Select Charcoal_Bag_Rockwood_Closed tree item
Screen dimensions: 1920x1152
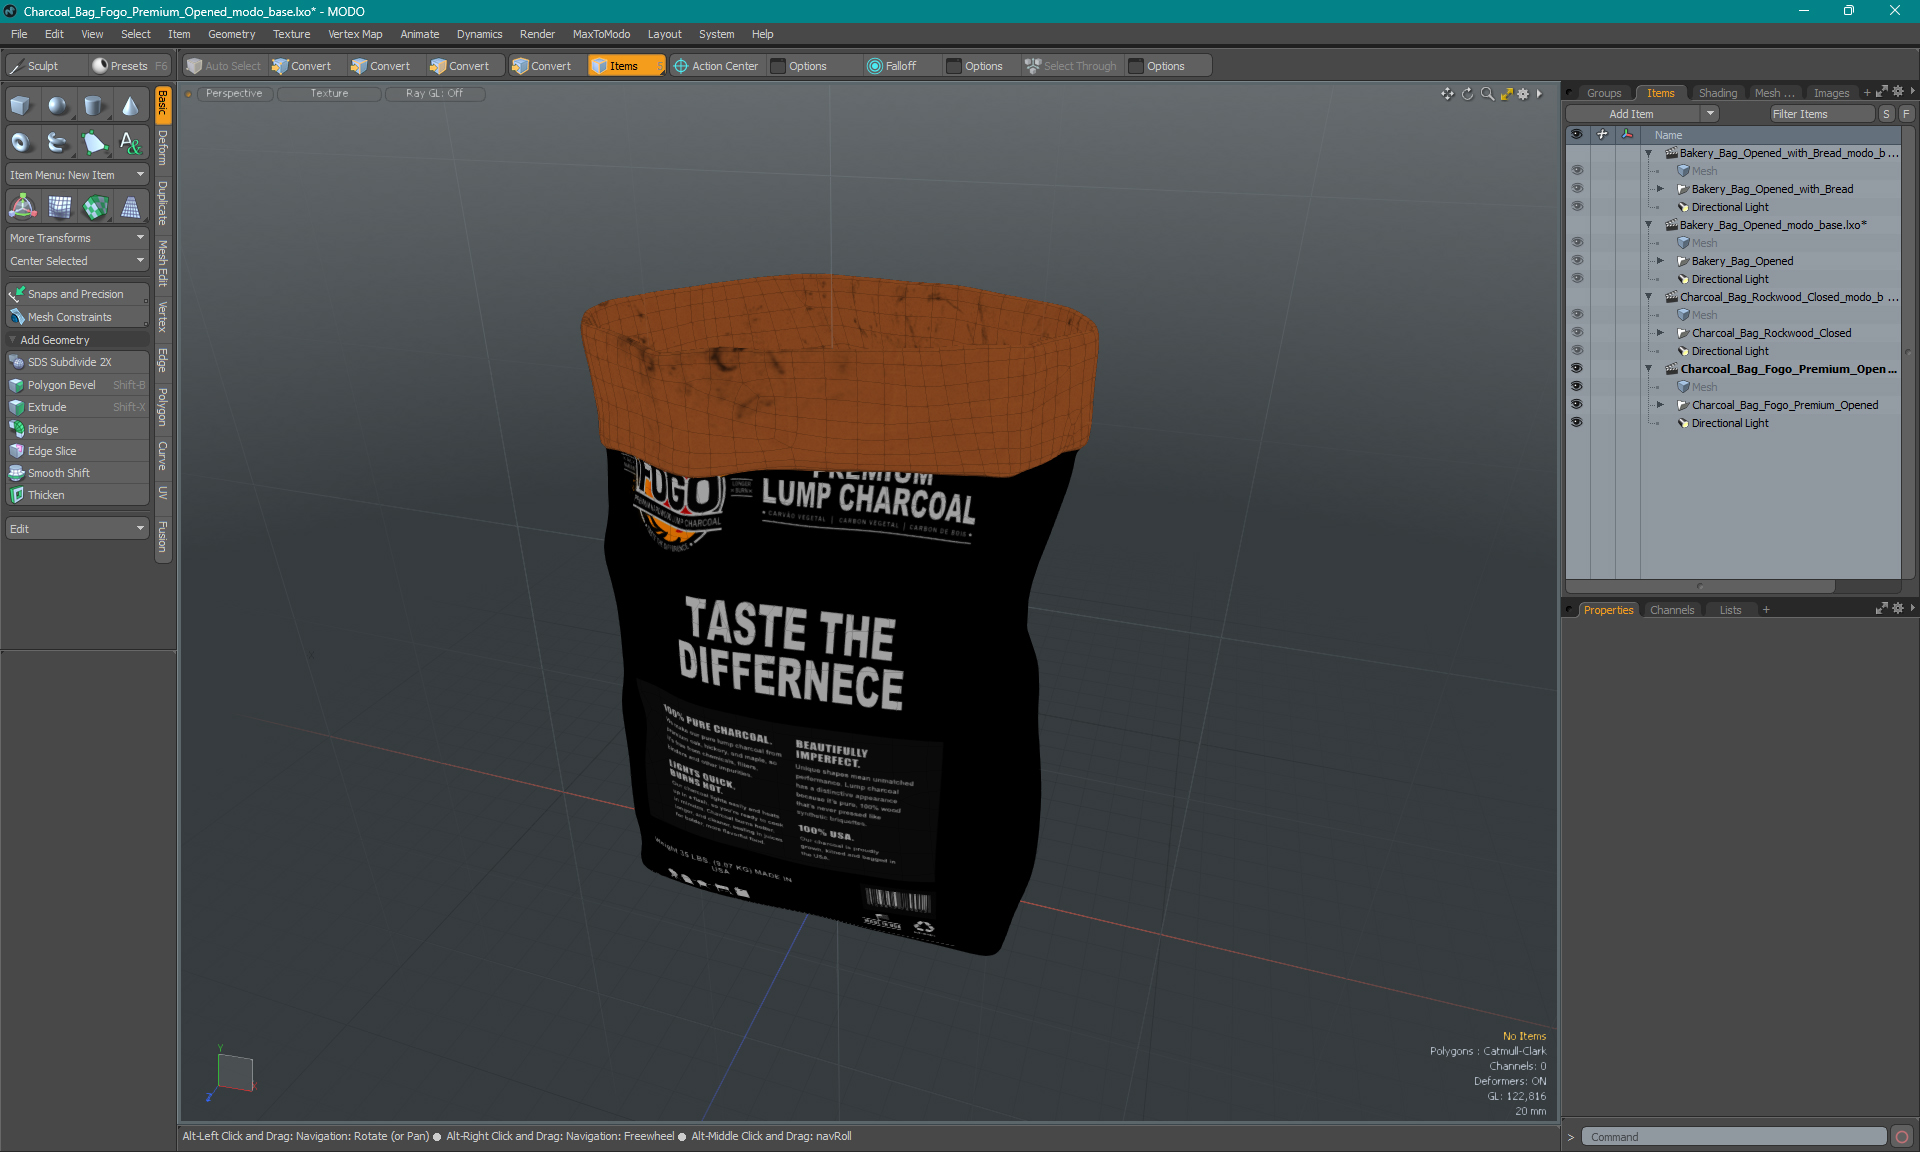pyautogui.click(x=1771, y=333)
